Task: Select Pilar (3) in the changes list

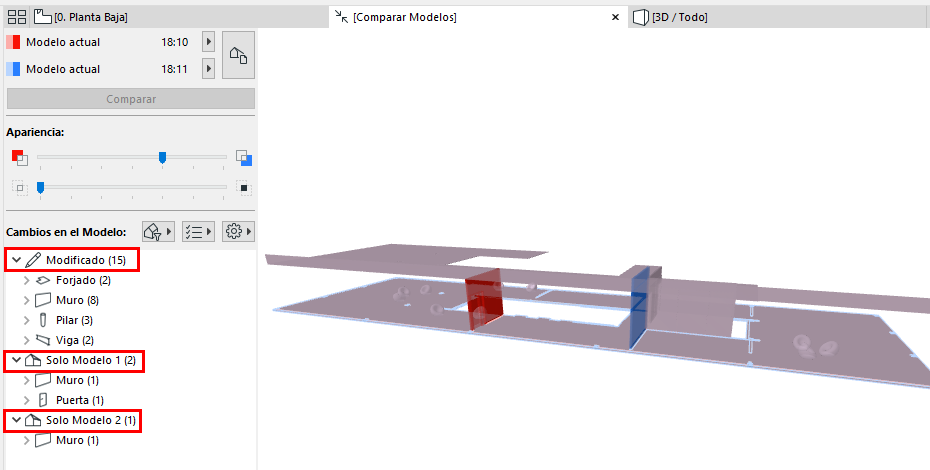Action: (x=74, y=320)
